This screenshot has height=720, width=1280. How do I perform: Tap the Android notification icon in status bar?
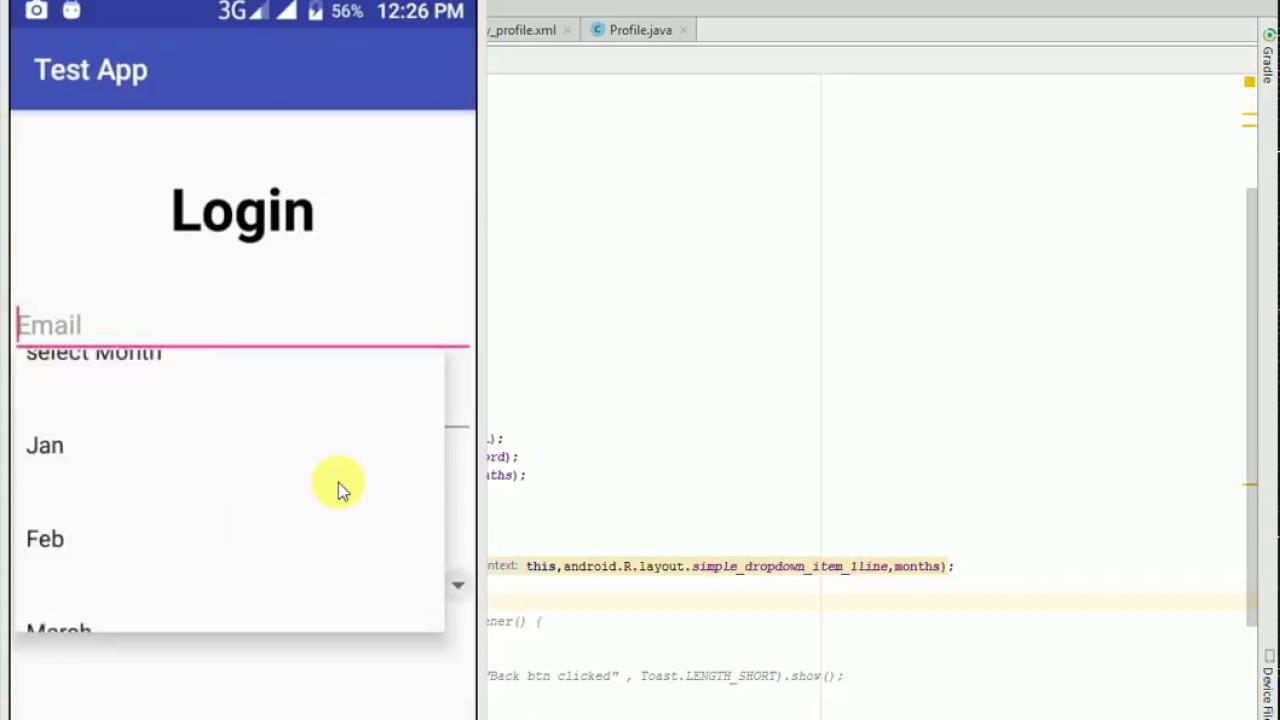[71, 11]
